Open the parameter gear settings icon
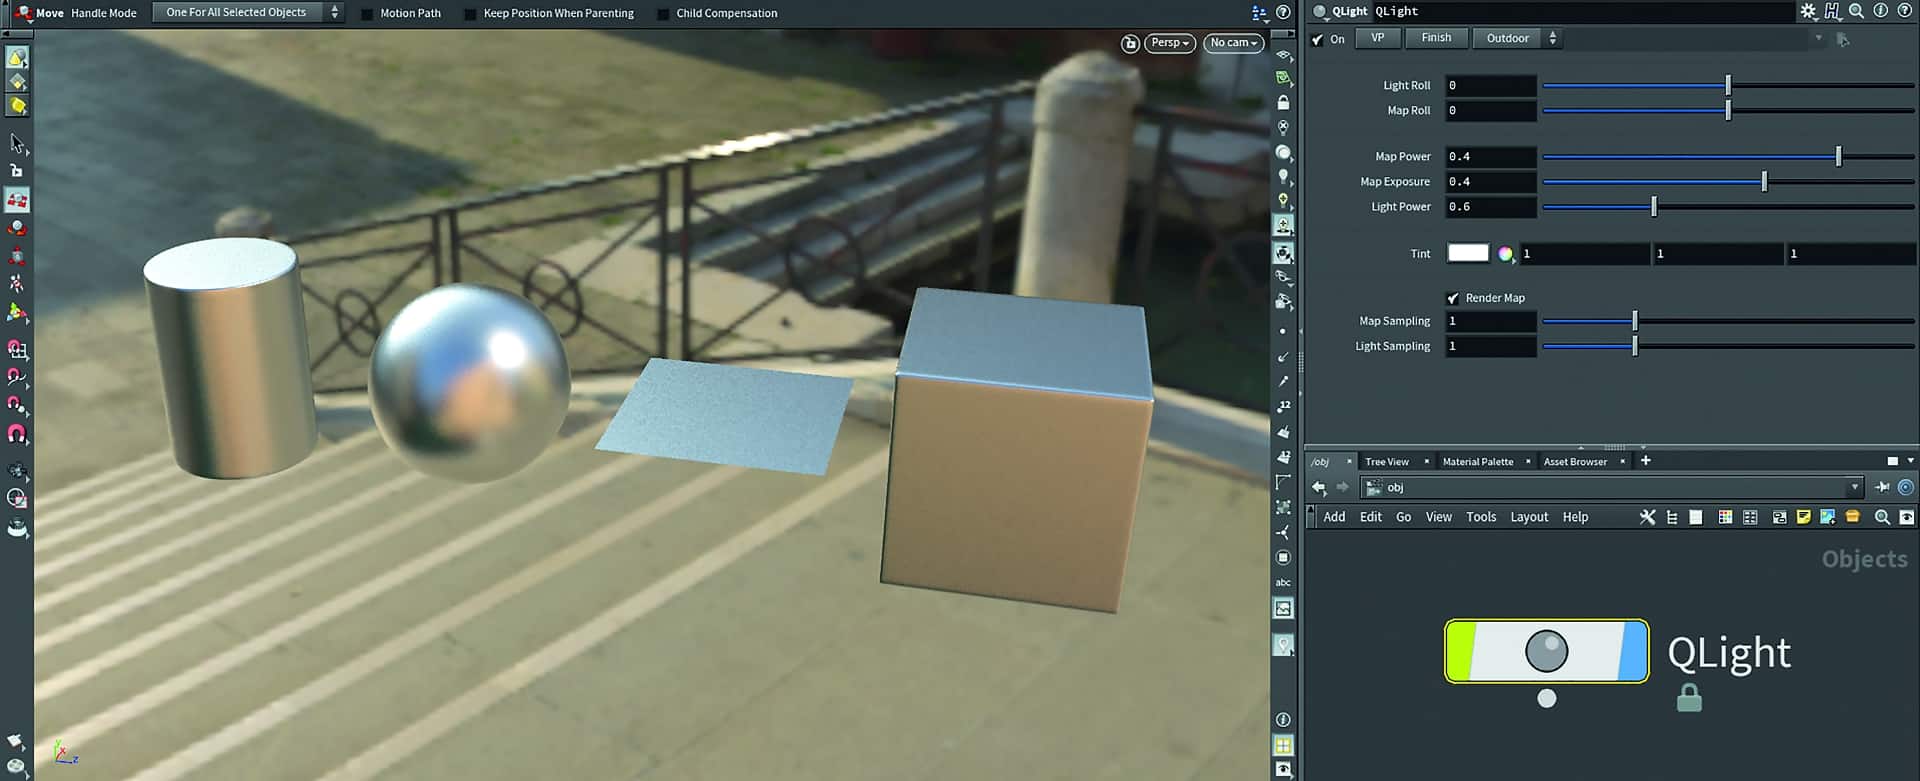Screen dimensions: 1920x781 (1808, 11)
